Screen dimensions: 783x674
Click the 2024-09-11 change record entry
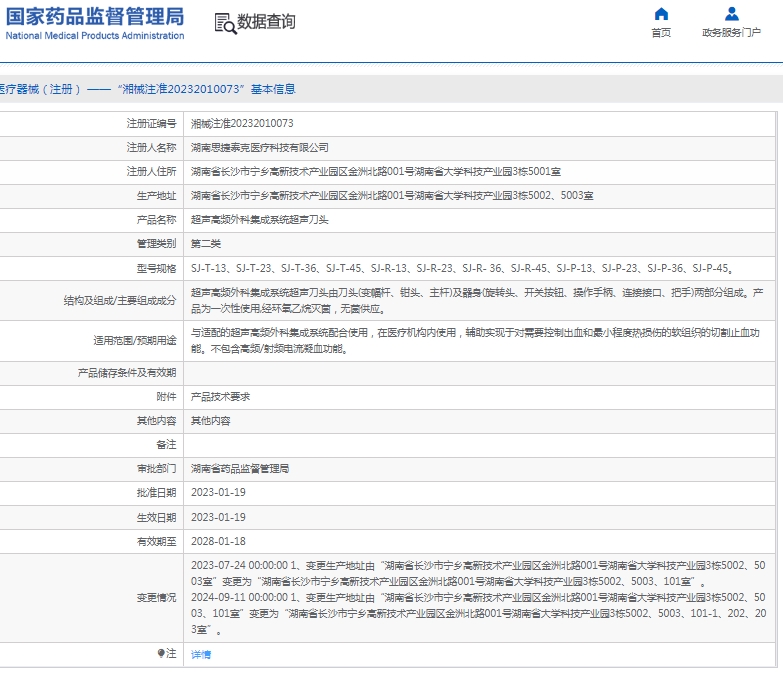click(478, 613)
